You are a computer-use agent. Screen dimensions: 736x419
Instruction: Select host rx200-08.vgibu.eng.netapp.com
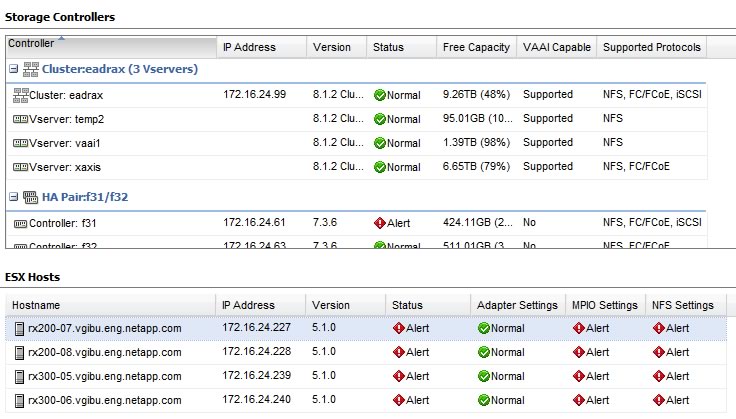click(x=105, y=352)
